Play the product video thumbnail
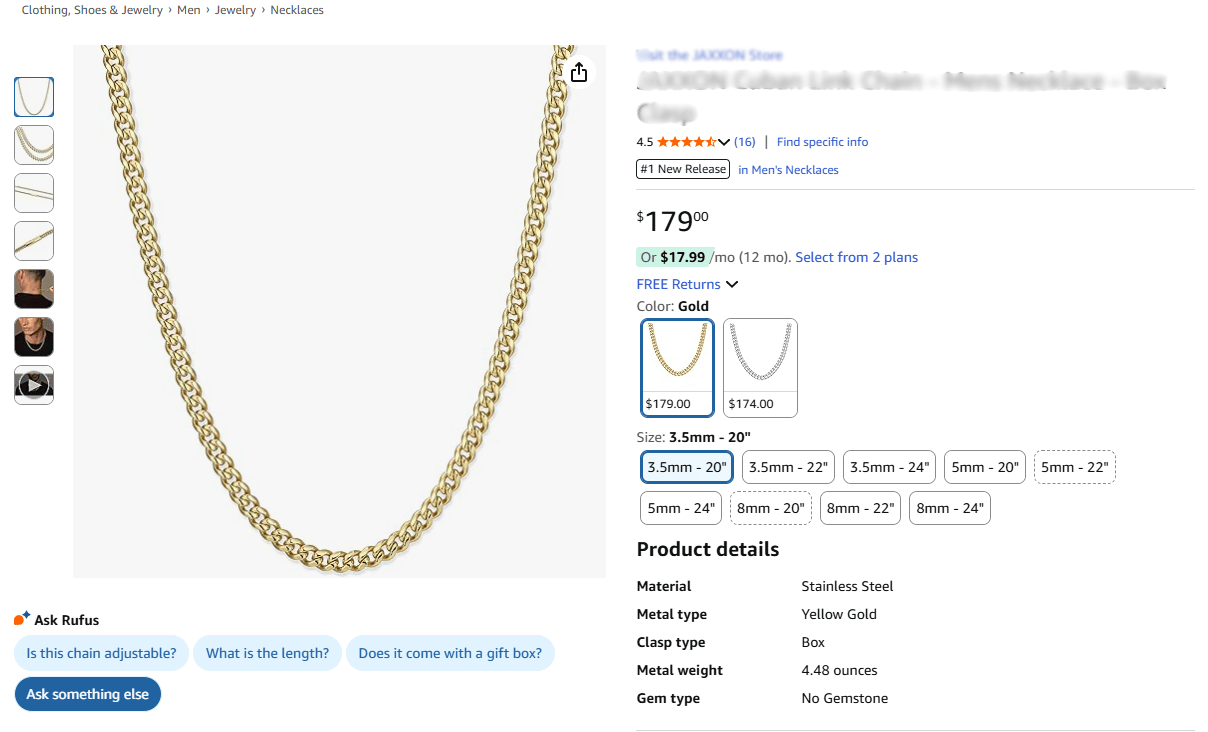The image size is (1208, 732). click(34, 385)
